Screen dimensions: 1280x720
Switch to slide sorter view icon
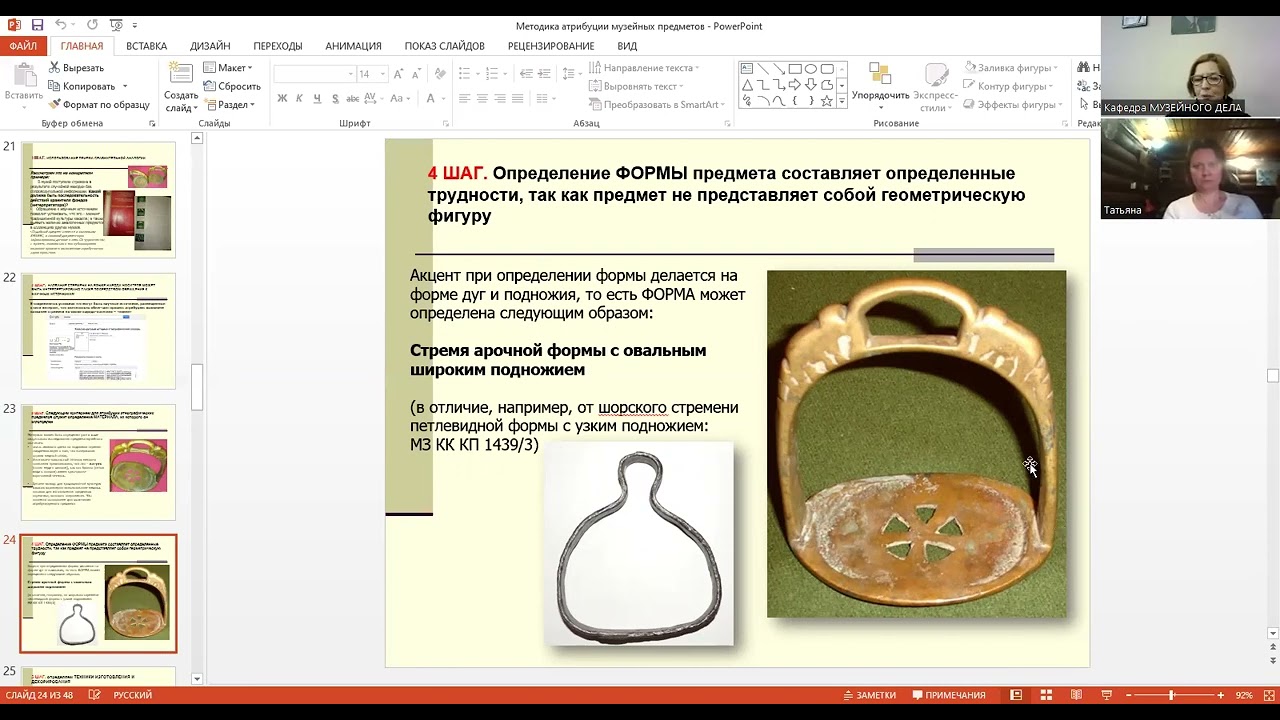pos(1046,695)
